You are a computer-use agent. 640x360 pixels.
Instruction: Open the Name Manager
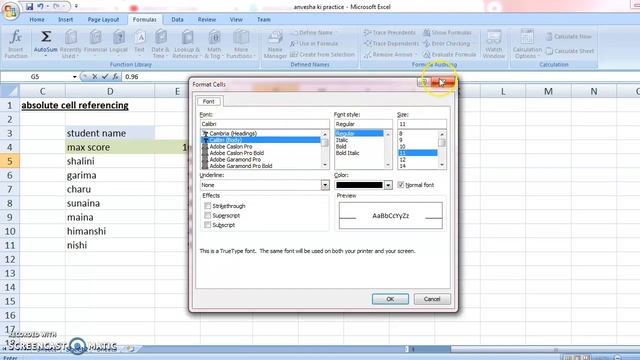(x=275, y=44)
